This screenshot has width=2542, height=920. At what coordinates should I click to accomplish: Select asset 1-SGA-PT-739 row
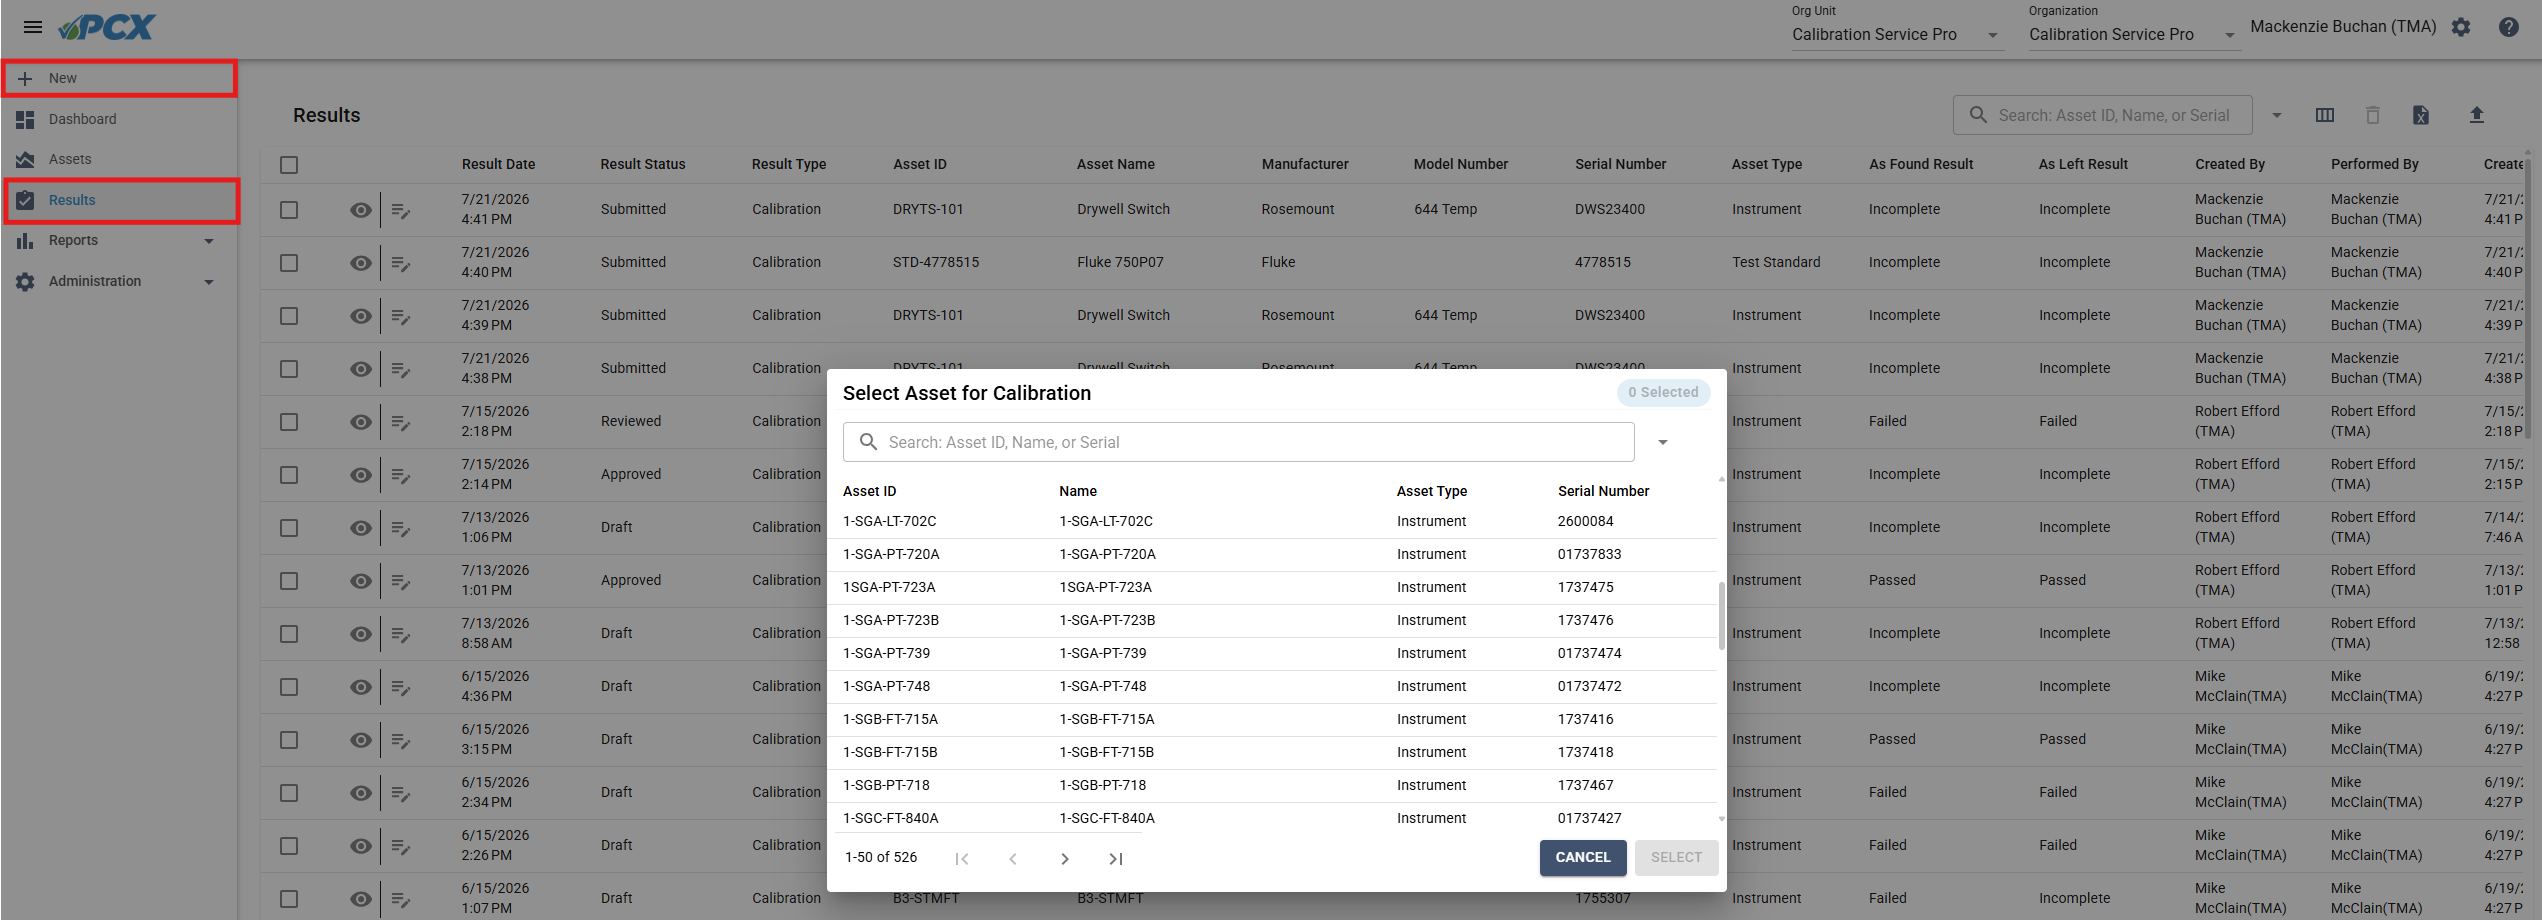tap(1272, 654)
